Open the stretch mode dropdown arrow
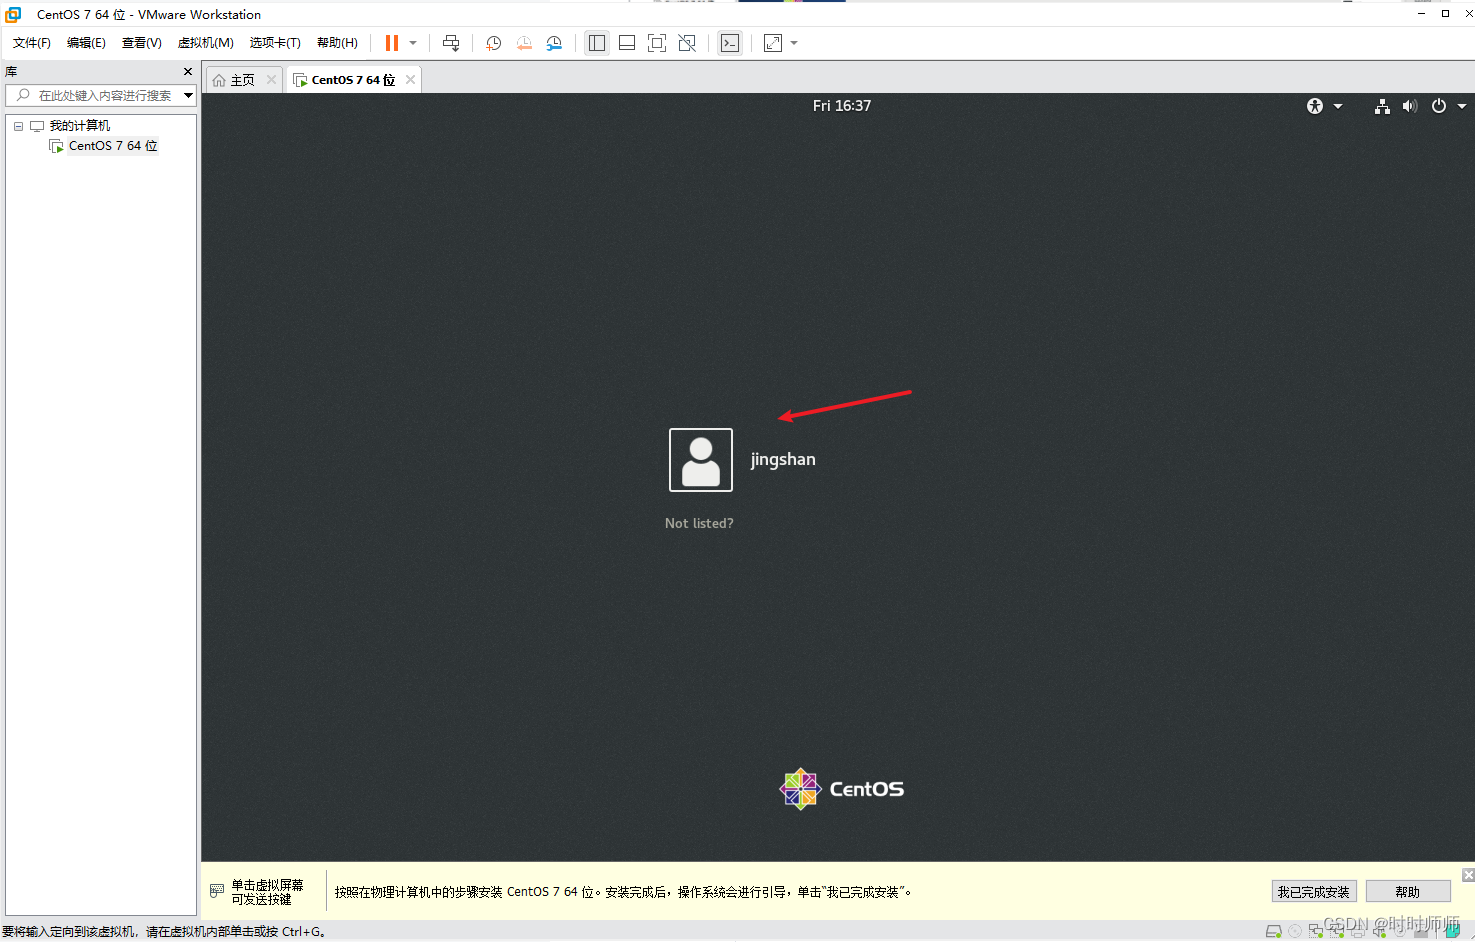The width and height of the screenshot is (1475, 942). pyautogui.click(x=794, y=43)
